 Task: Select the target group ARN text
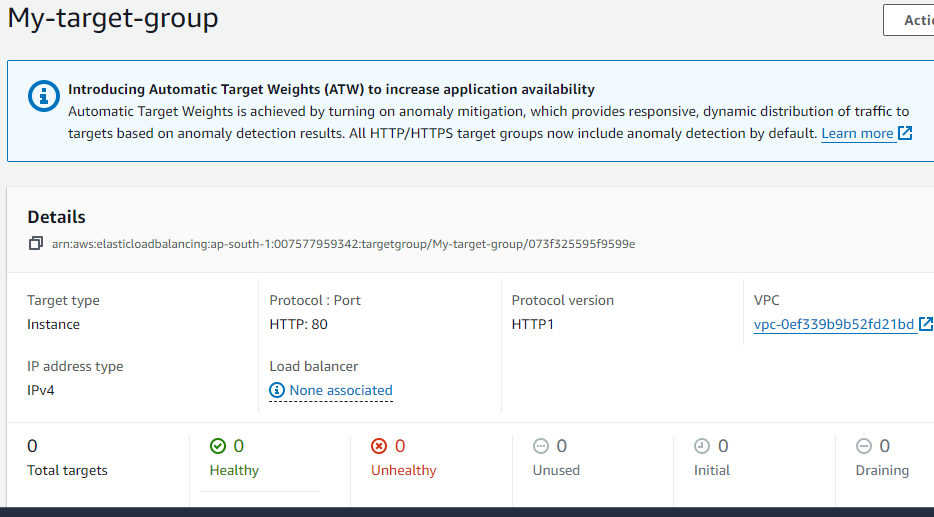(343, 244)
